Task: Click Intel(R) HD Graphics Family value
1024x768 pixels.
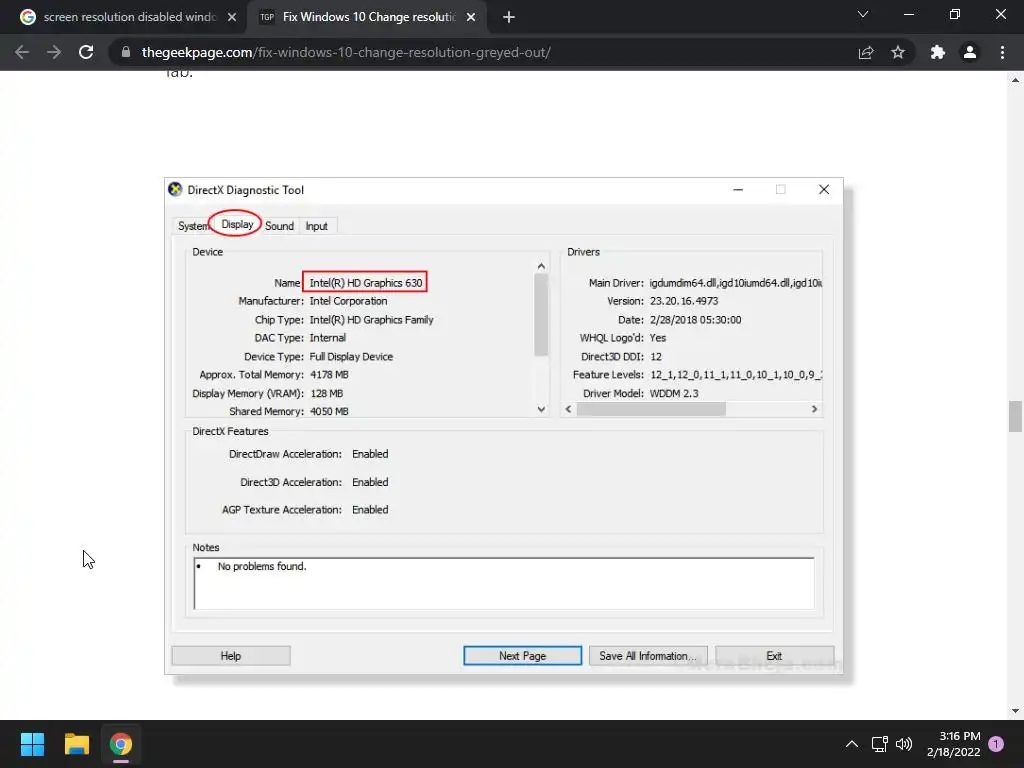Action: click(x=372, y=320)
